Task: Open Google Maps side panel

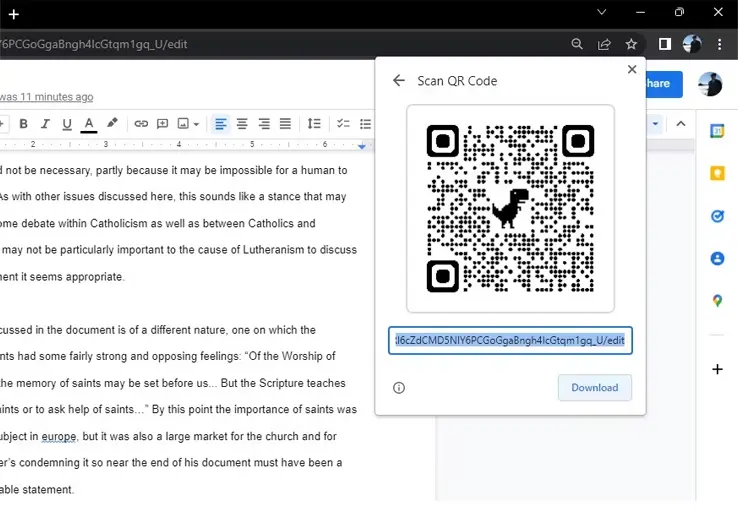Action: tap(717, 300)
